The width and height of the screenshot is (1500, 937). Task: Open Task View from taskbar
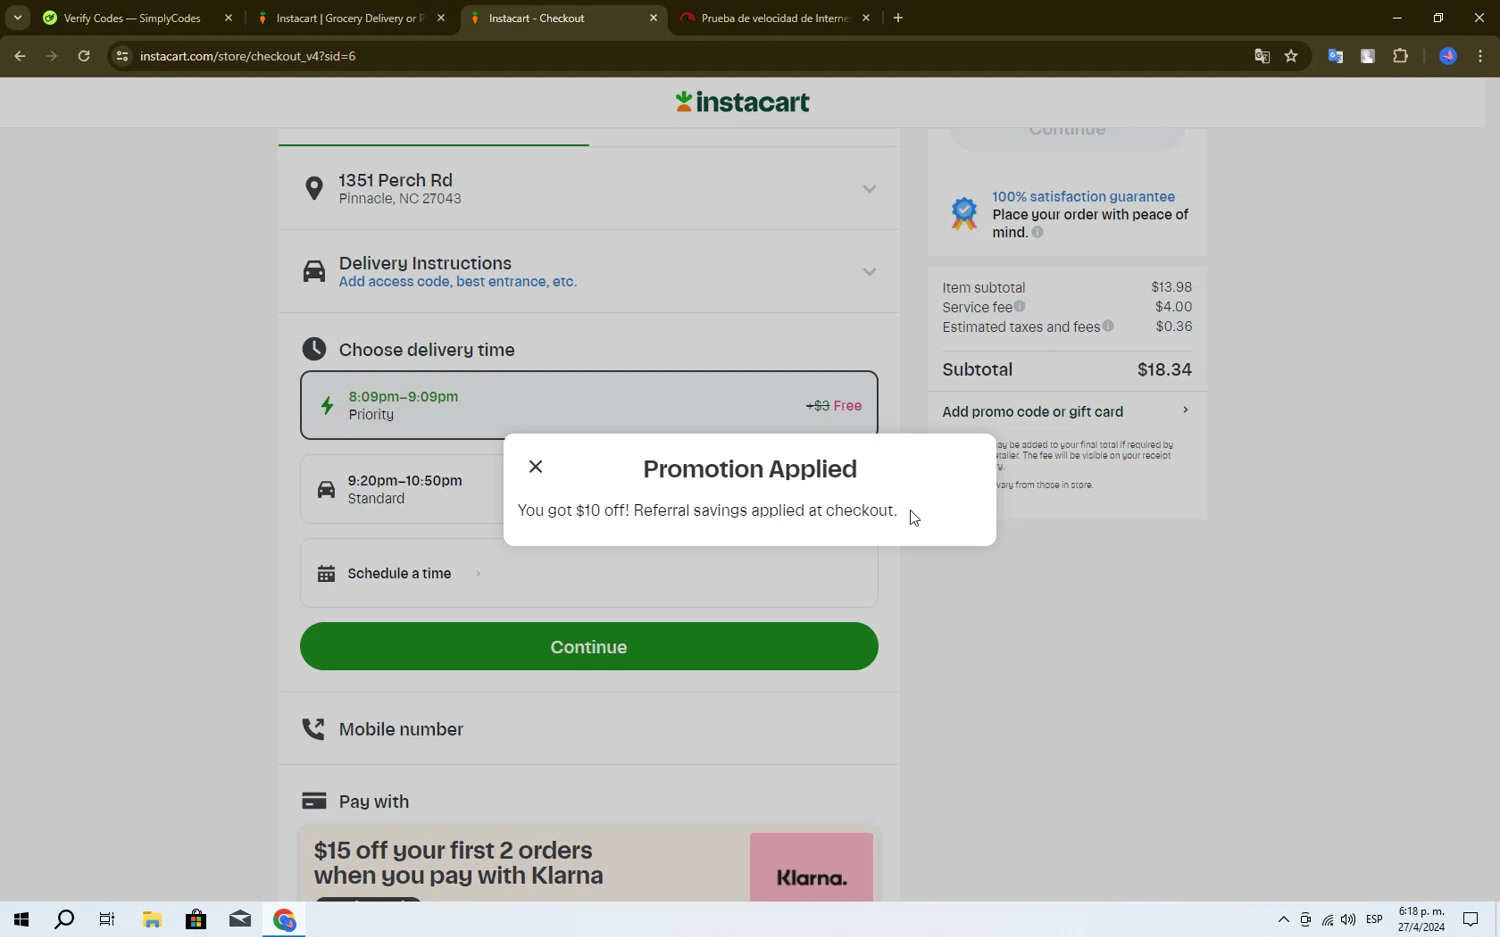107,919
